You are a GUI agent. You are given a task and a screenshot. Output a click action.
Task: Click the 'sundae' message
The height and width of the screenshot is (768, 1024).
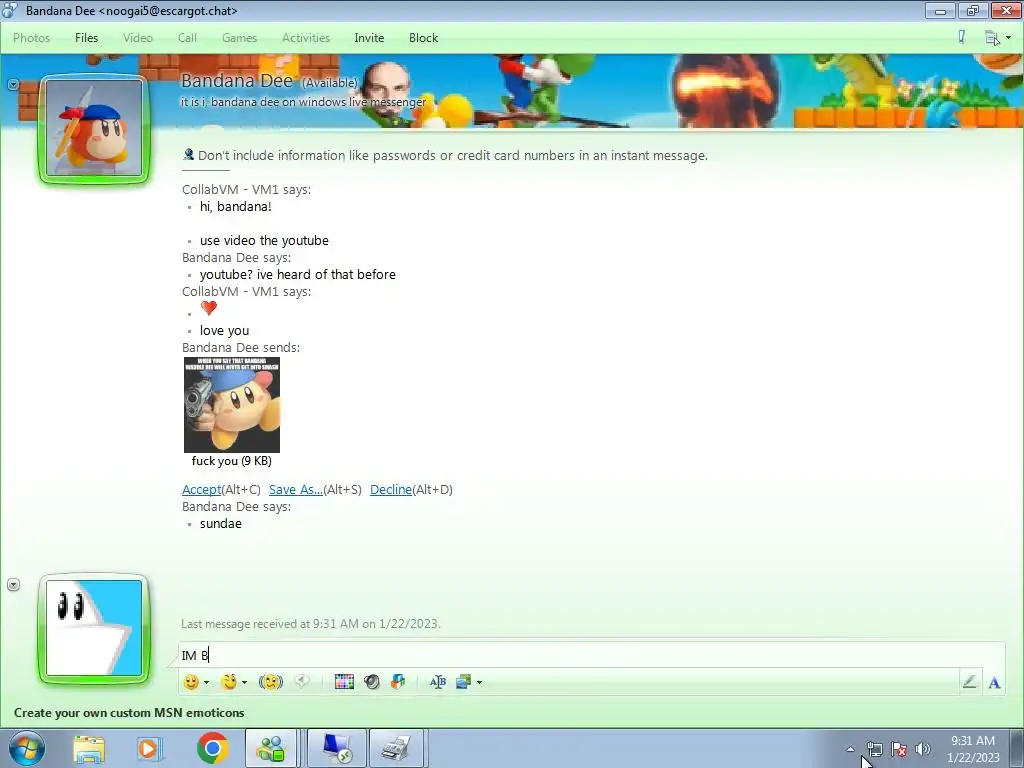coord(221,524)
